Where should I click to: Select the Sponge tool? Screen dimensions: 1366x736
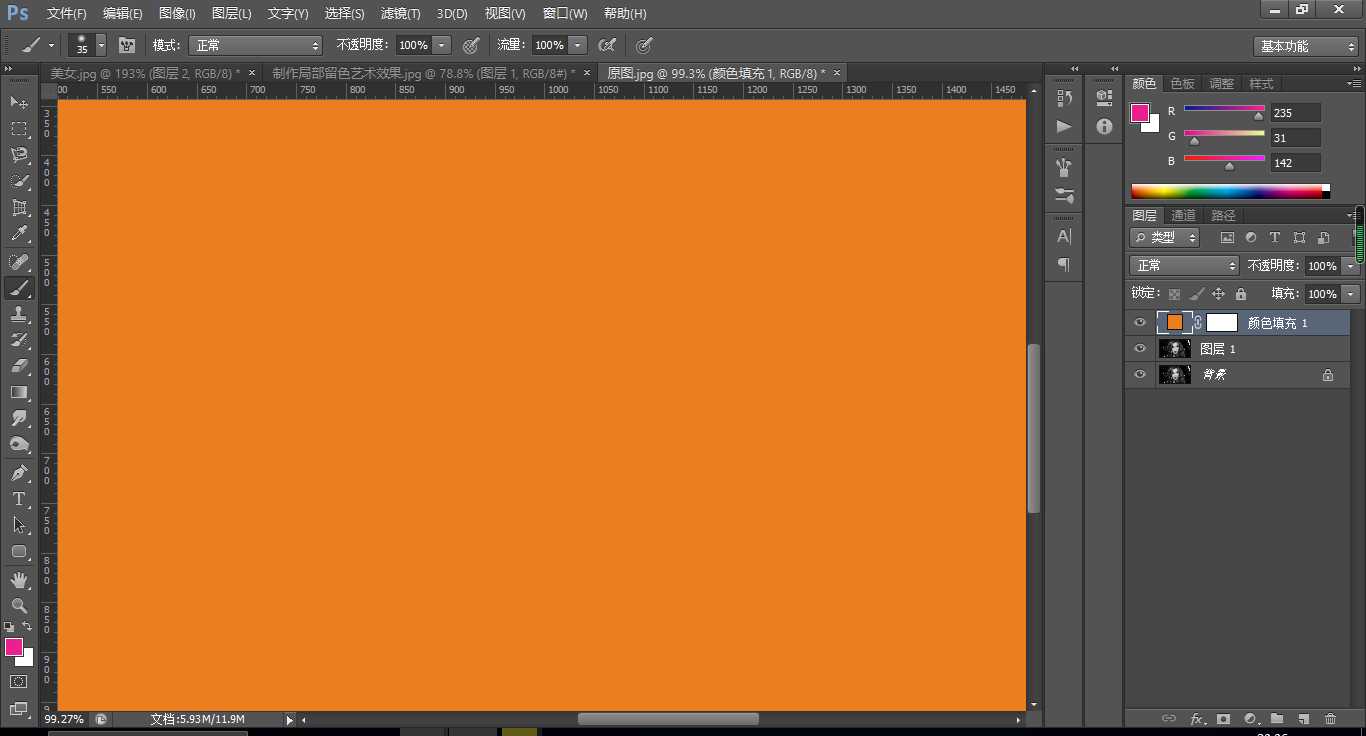click(x=19, y=444)
